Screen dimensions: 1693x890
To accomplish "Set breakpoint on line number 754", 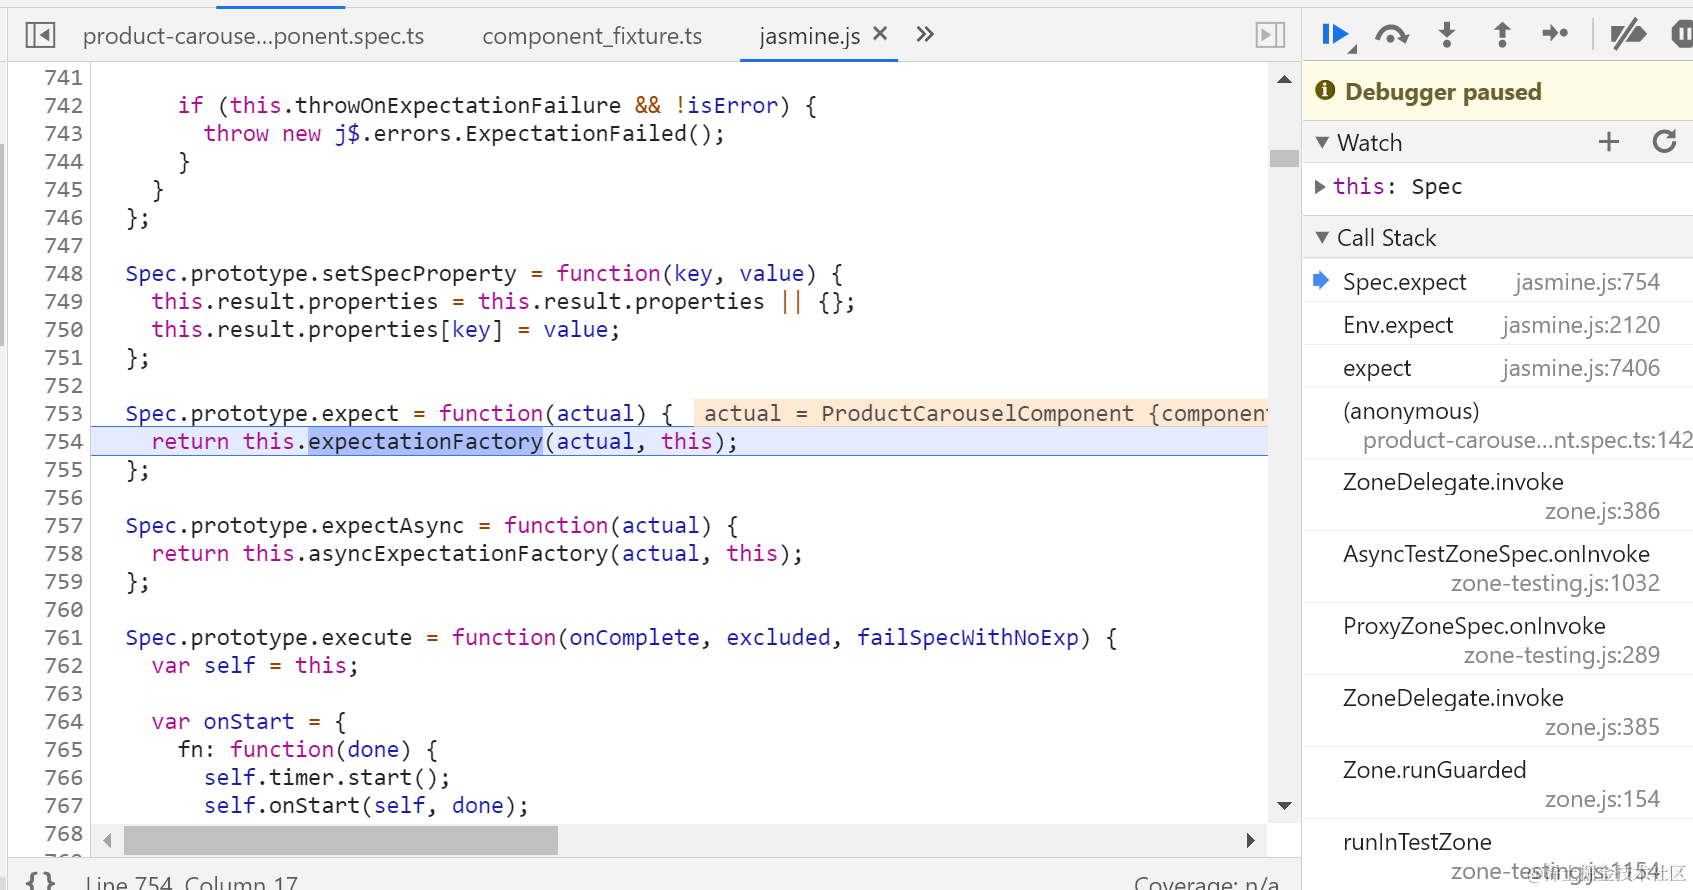I will (x=64, y=442).
